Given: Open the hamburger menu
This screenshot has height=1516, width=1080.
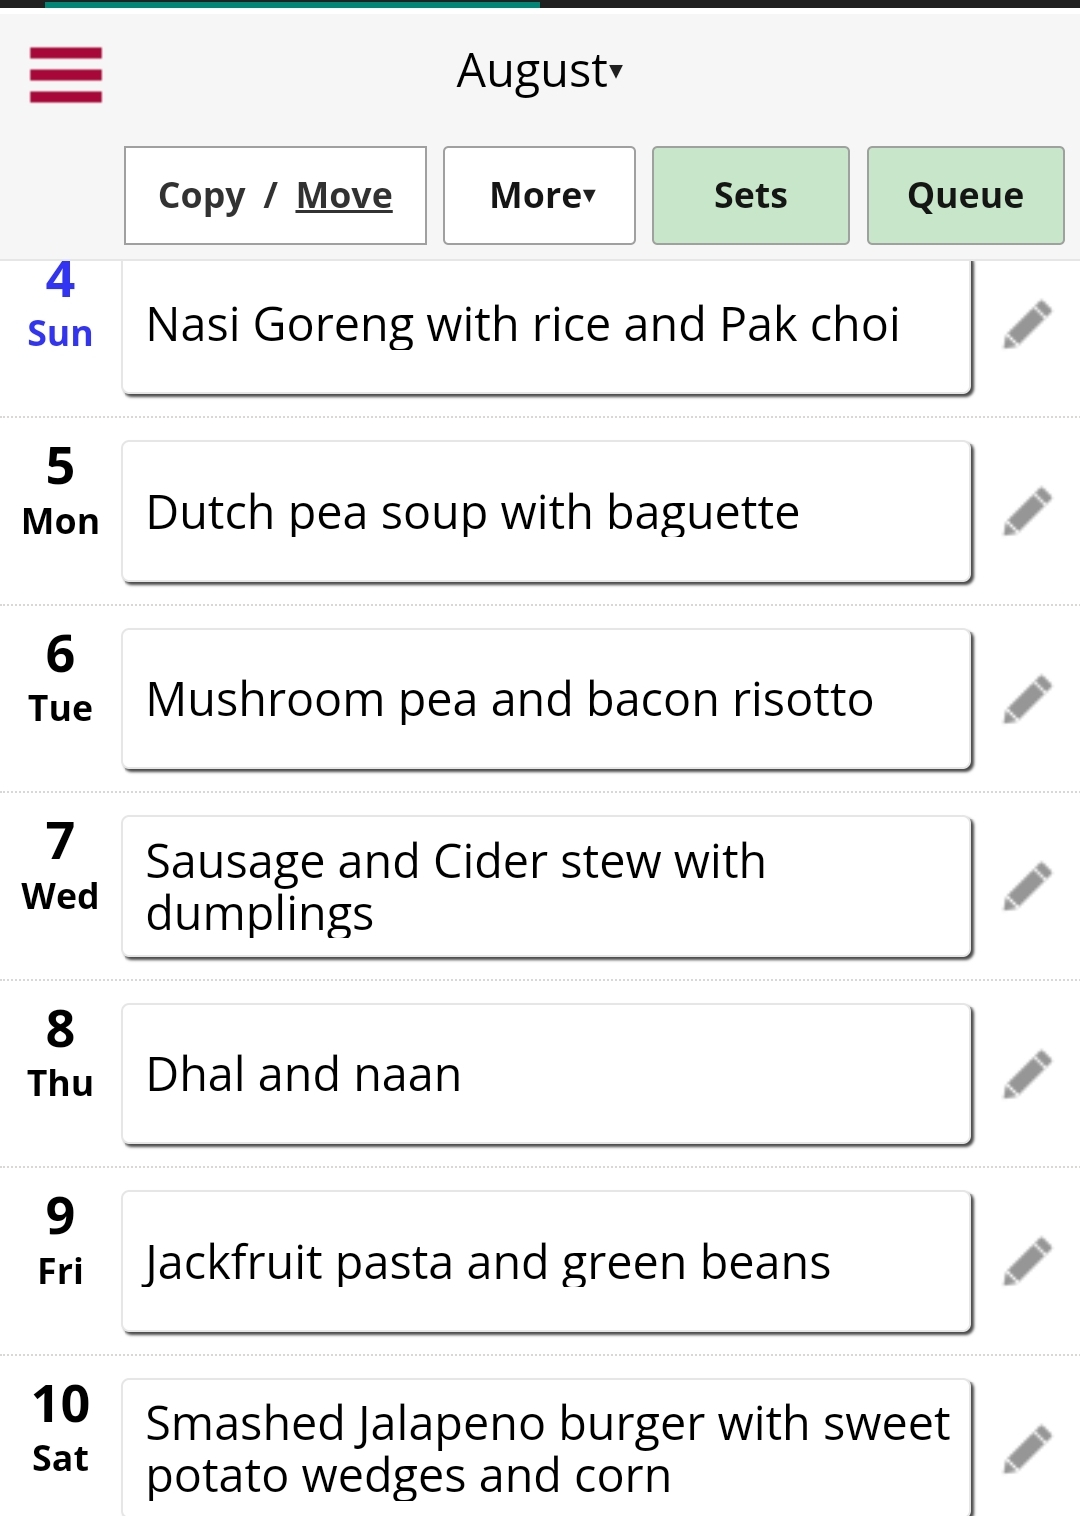Looking at the screenshot, I should [66, 75].
